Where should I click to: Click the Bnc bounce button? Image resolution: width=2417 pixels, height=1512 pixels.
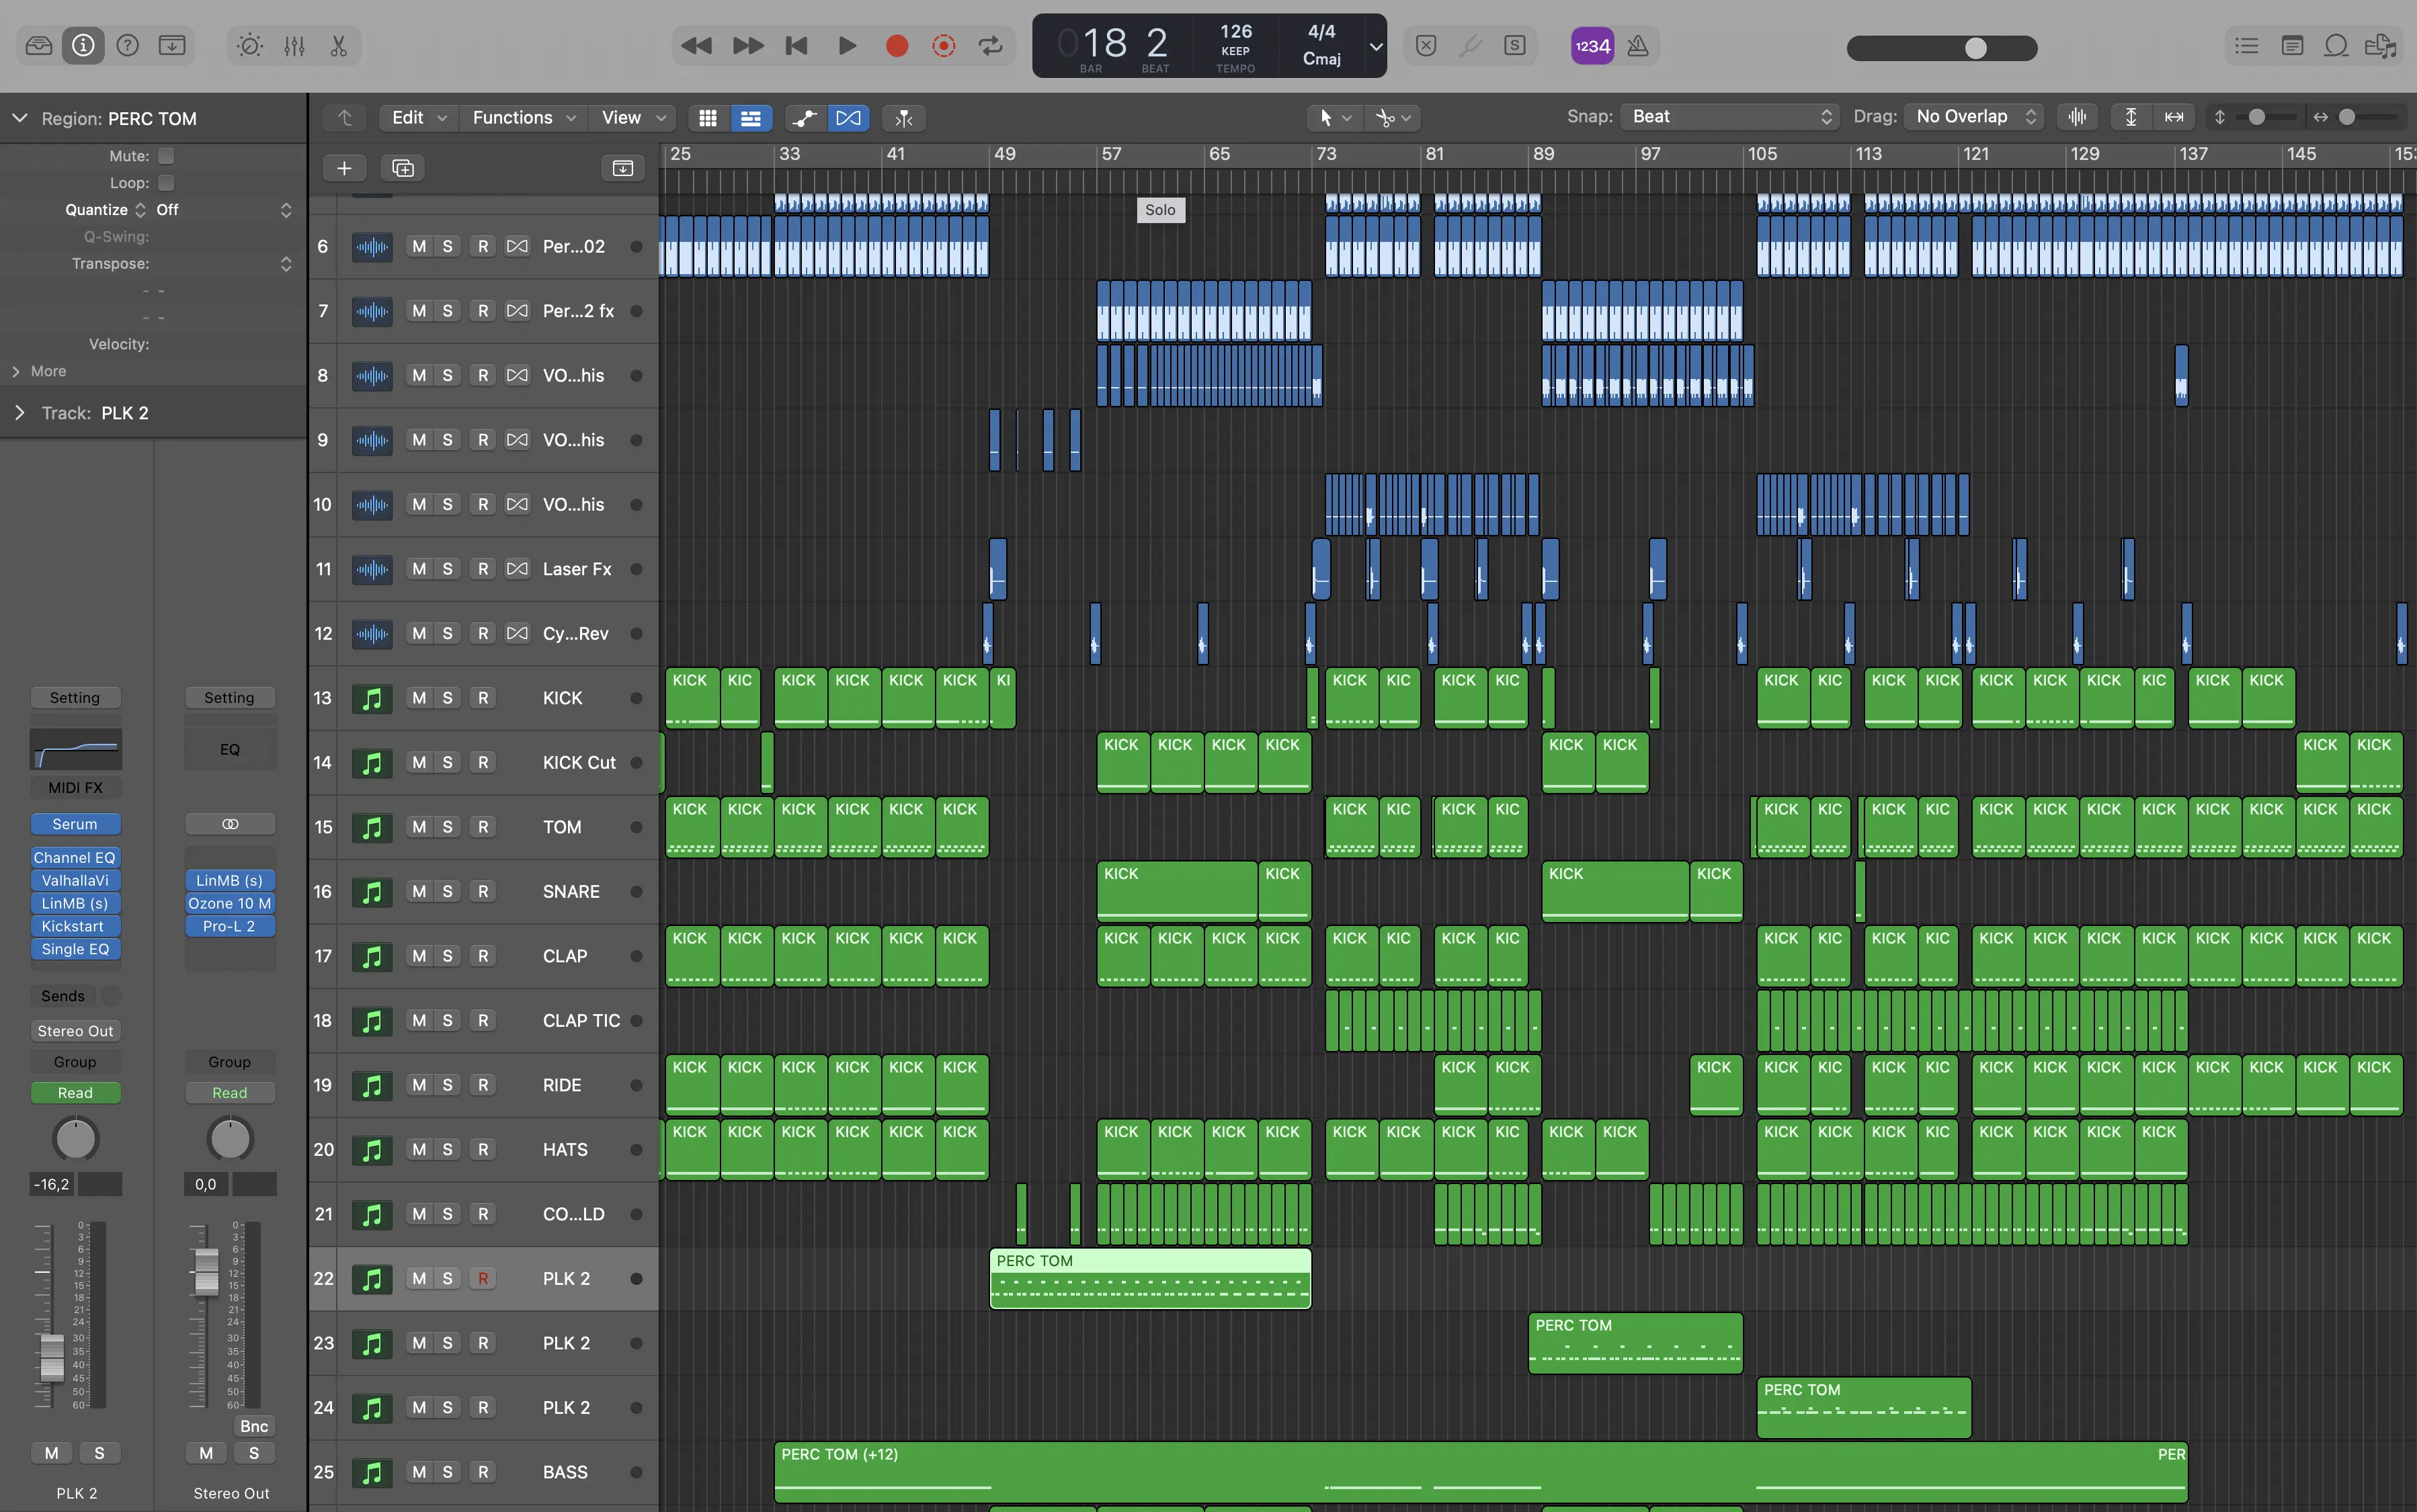click(254, 1426)
